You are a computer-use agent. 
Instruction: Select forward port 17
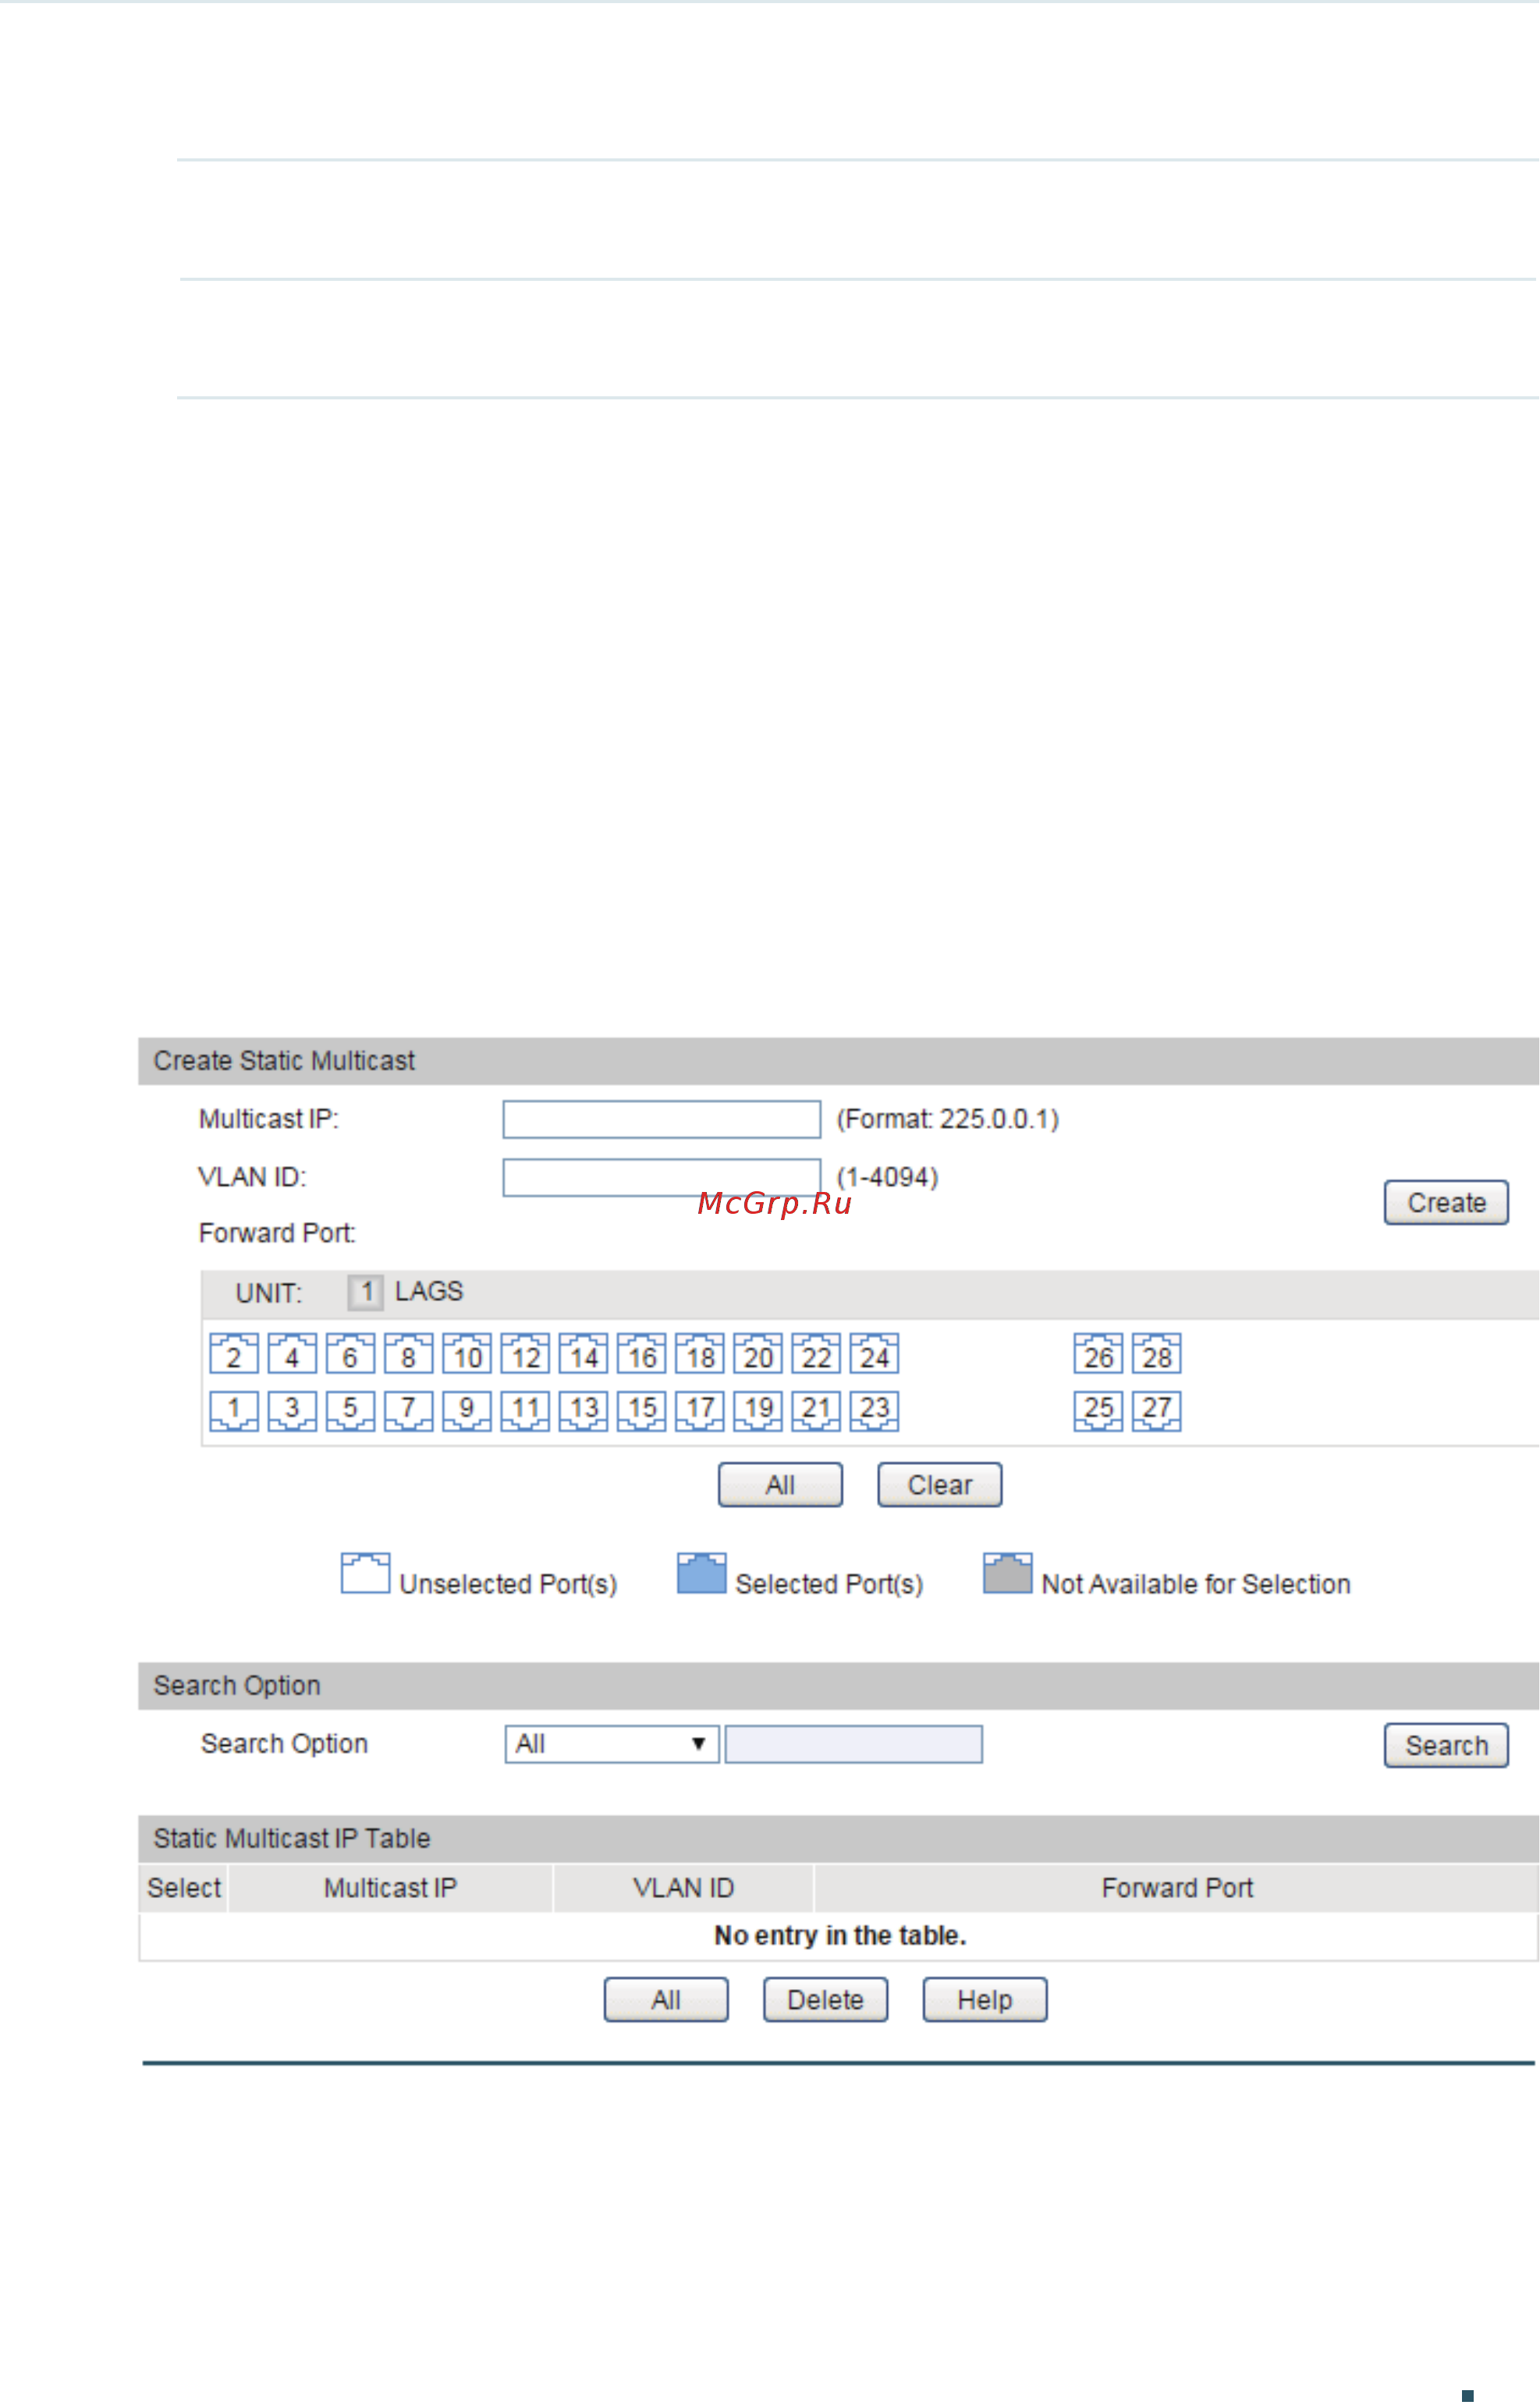(x=699, y=1411)
